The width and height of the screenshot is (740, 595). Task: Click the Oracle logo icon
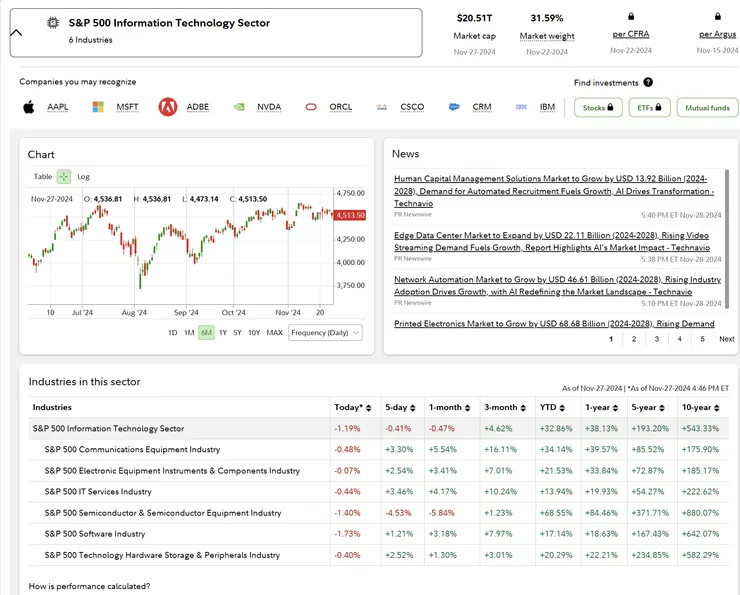(x=311, y=107)
